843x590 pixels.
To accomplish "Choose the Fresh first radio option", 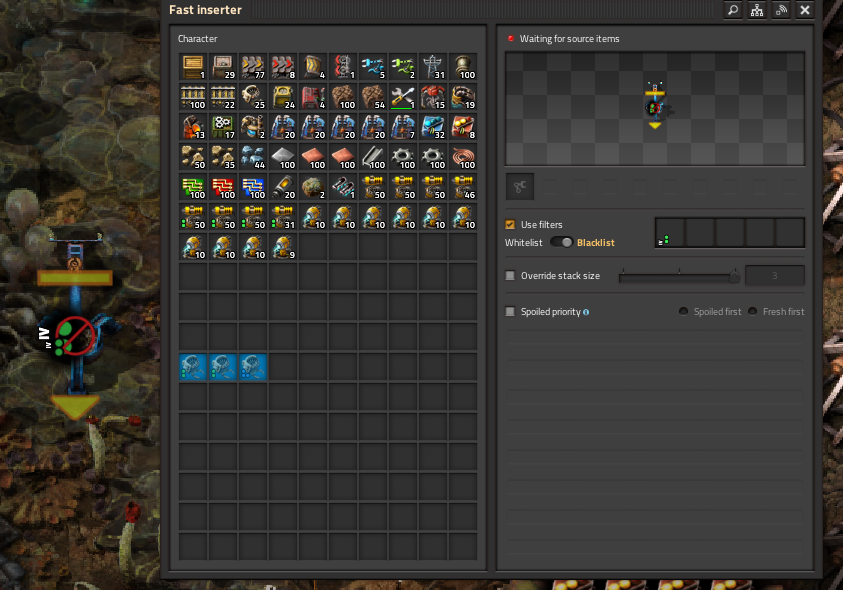I will pos(753,311).
